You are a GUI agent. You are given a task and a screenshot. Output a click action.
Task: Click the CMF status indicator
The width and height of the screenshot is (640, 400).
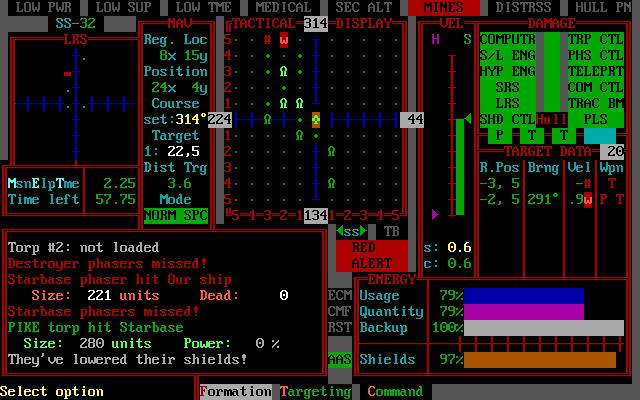point(340,311)
